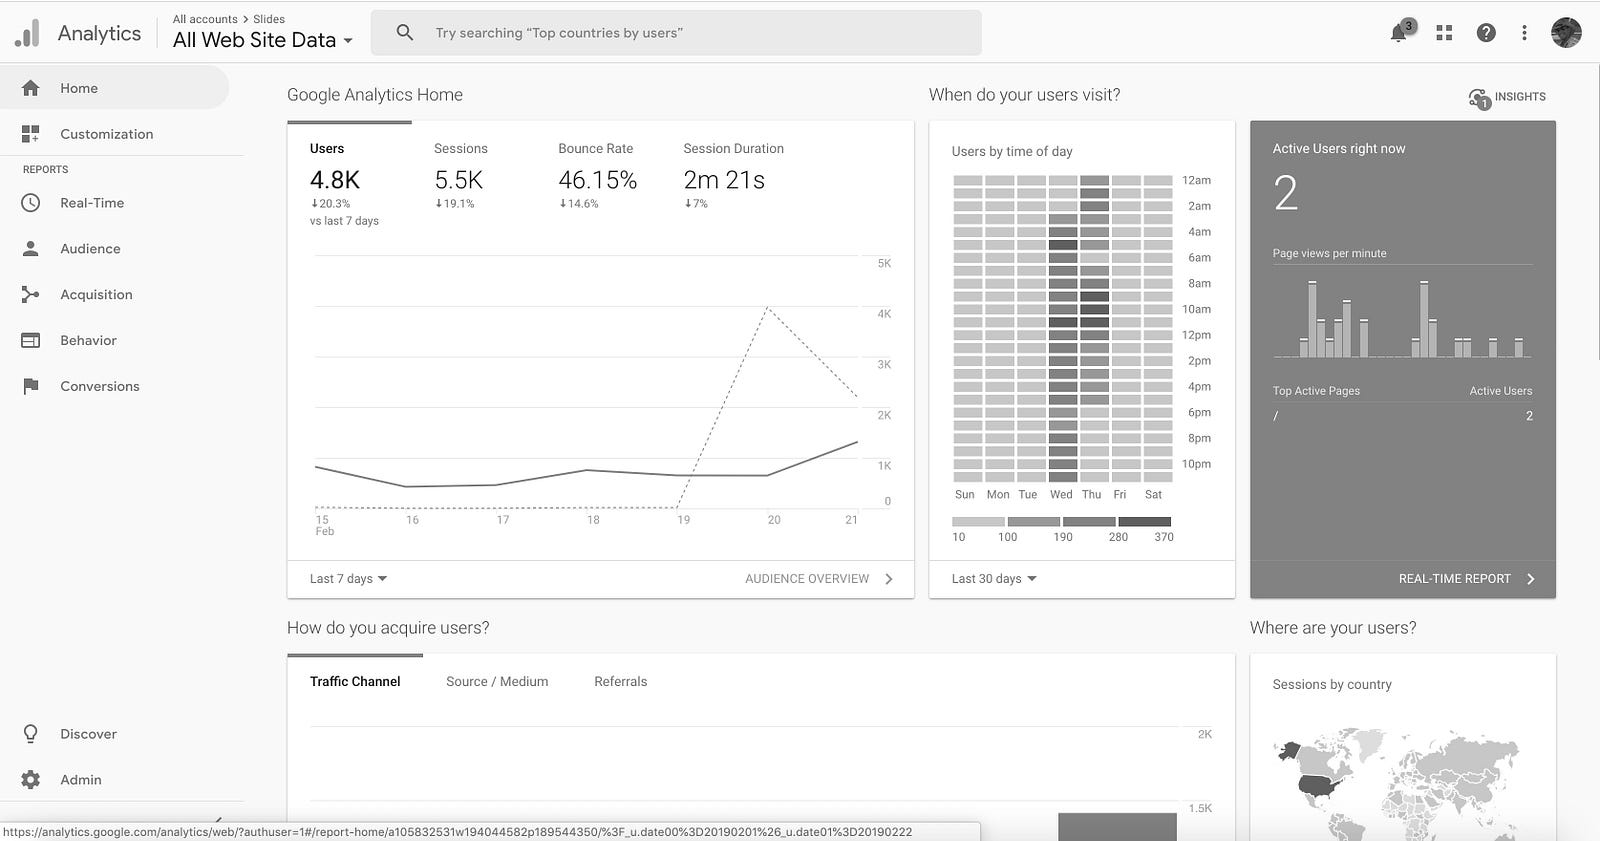
Task: Click the 'Users by time of day' heading
Action: tap(1012, 152)
